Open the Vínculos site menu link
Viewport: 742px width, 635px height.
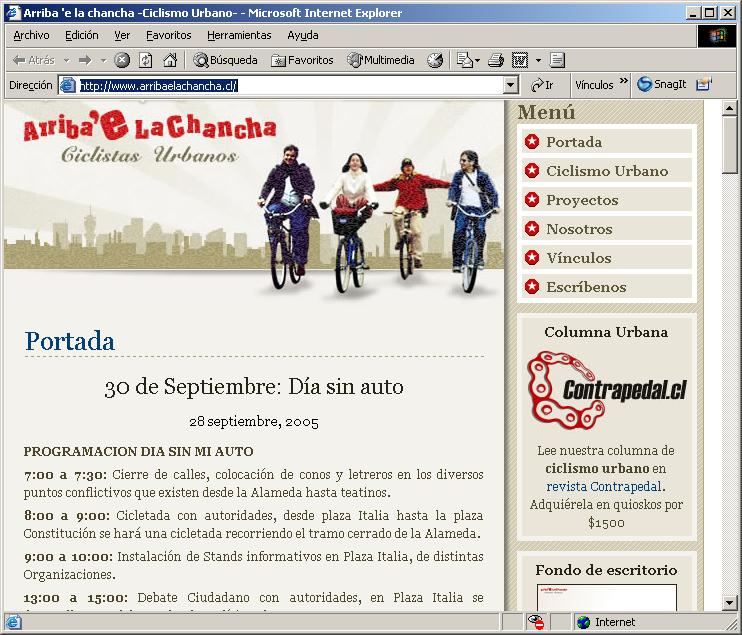tap(607, 258)
